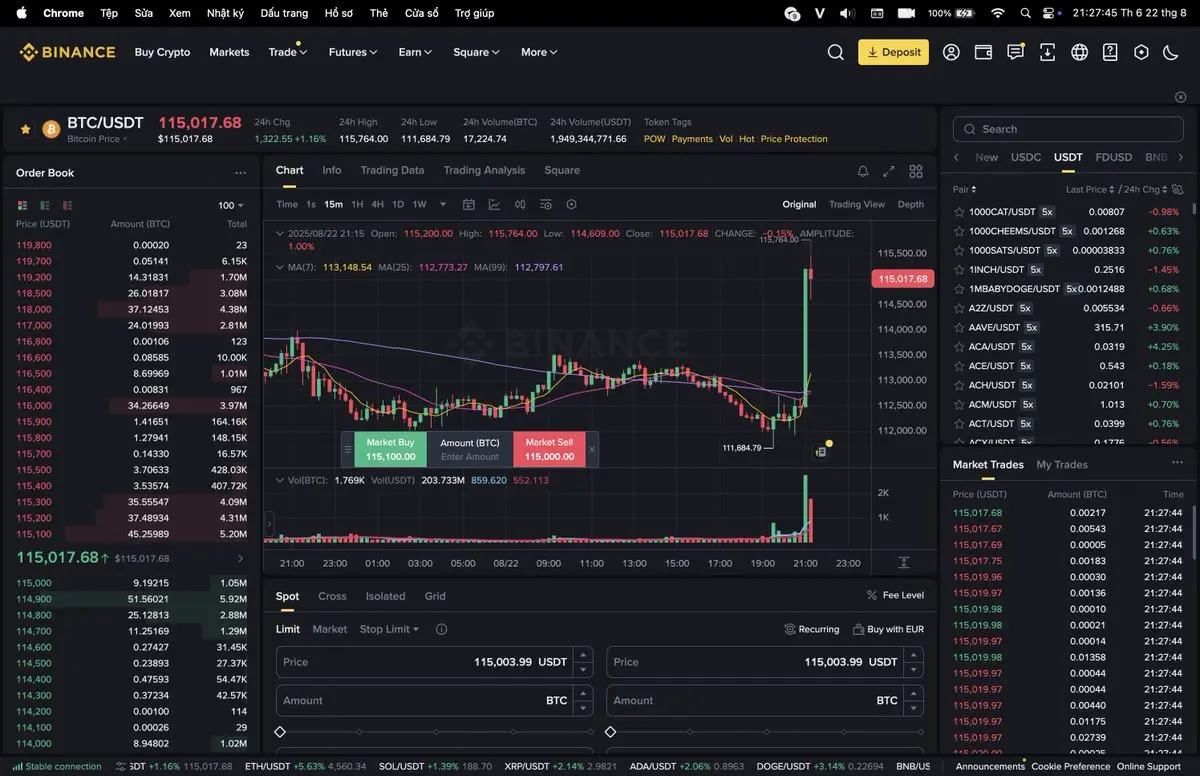The height and width of the screenshot is (776, 1200).
Task: Open more time intervals dropdown arrow
Action: coord(443,204)
